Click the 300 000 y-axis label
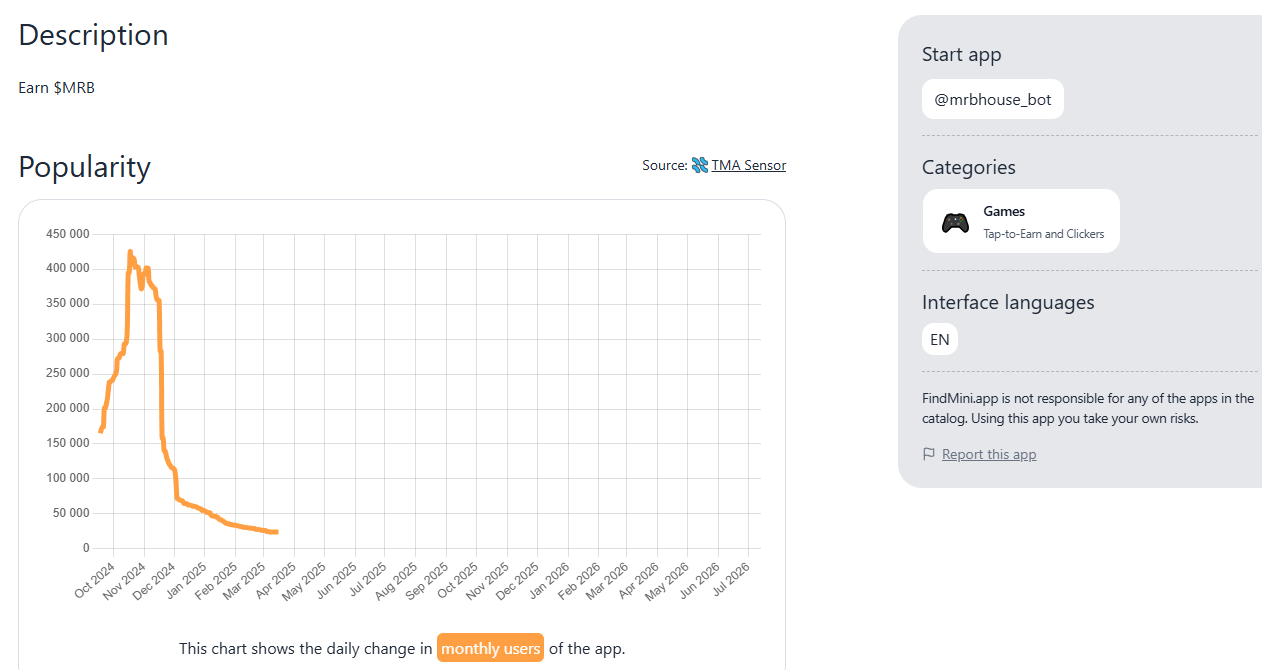 coord(68,339)
